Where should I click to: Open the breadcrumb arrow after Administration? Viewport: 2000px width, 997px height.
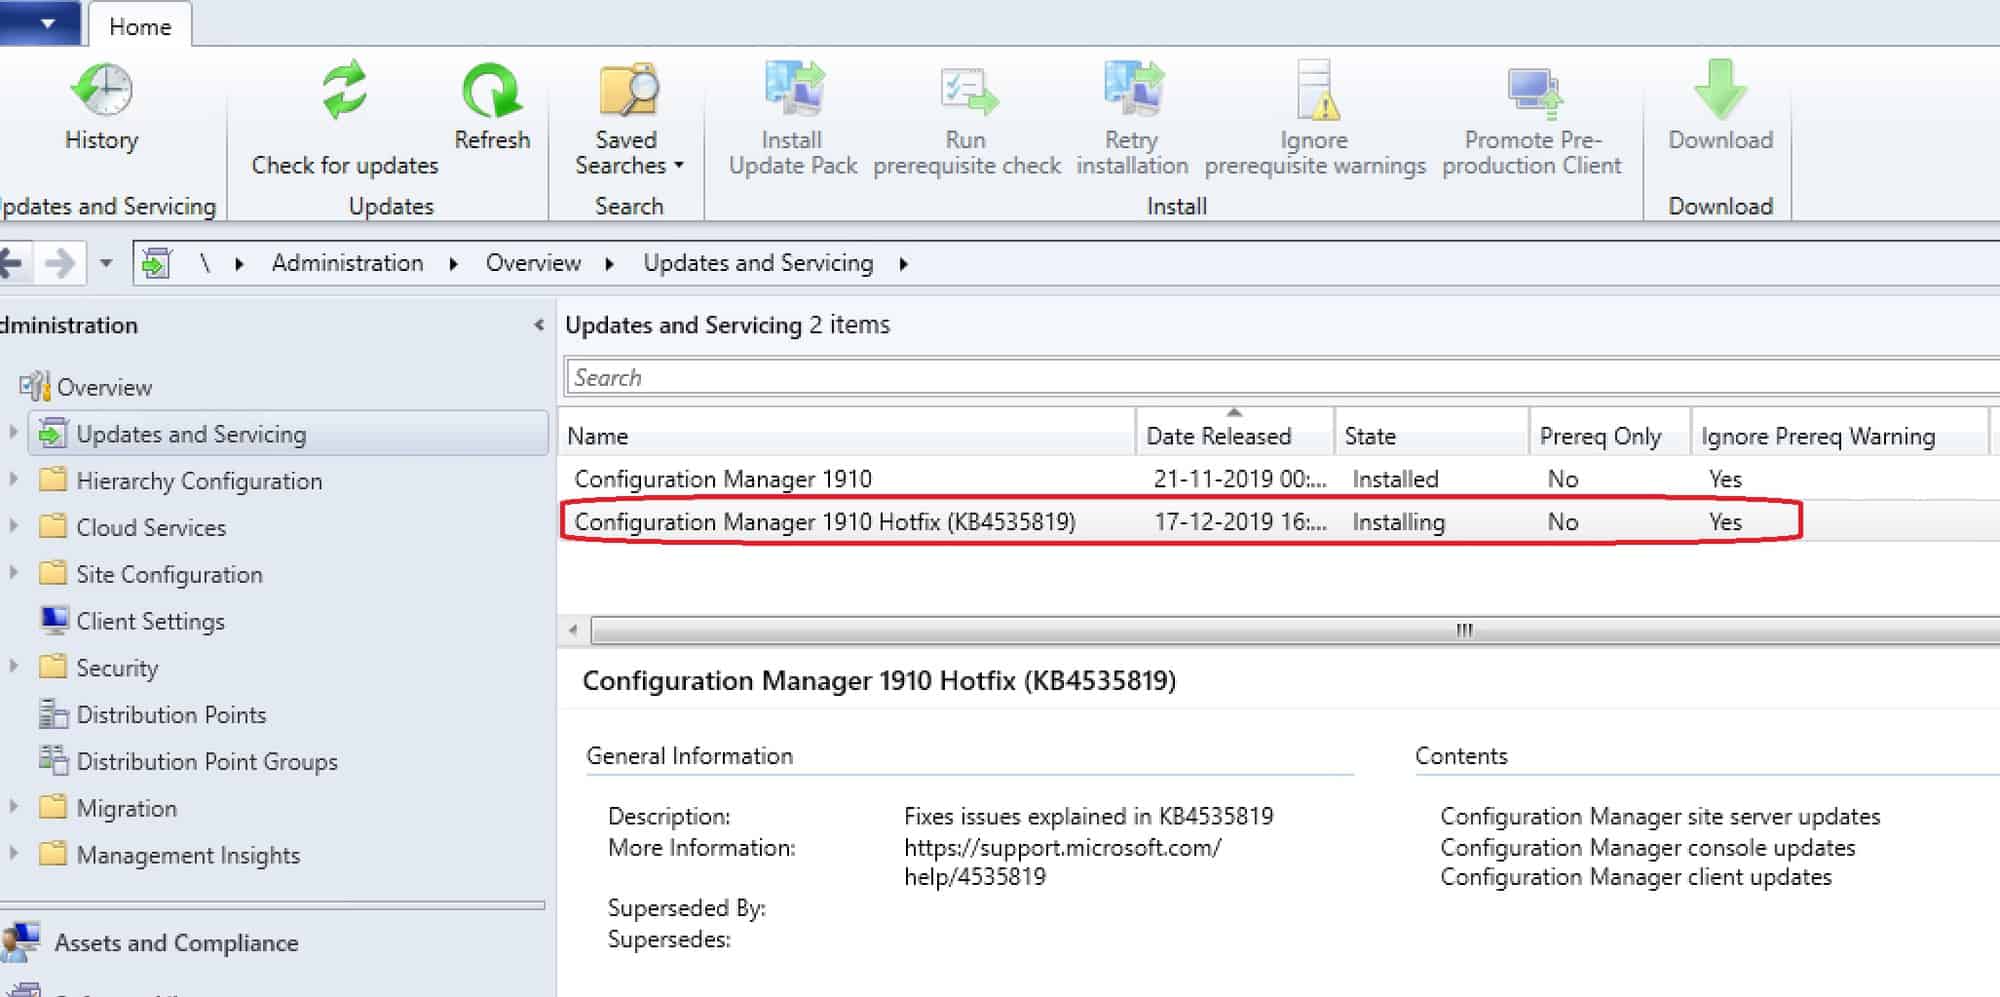[x=454, y=264]
